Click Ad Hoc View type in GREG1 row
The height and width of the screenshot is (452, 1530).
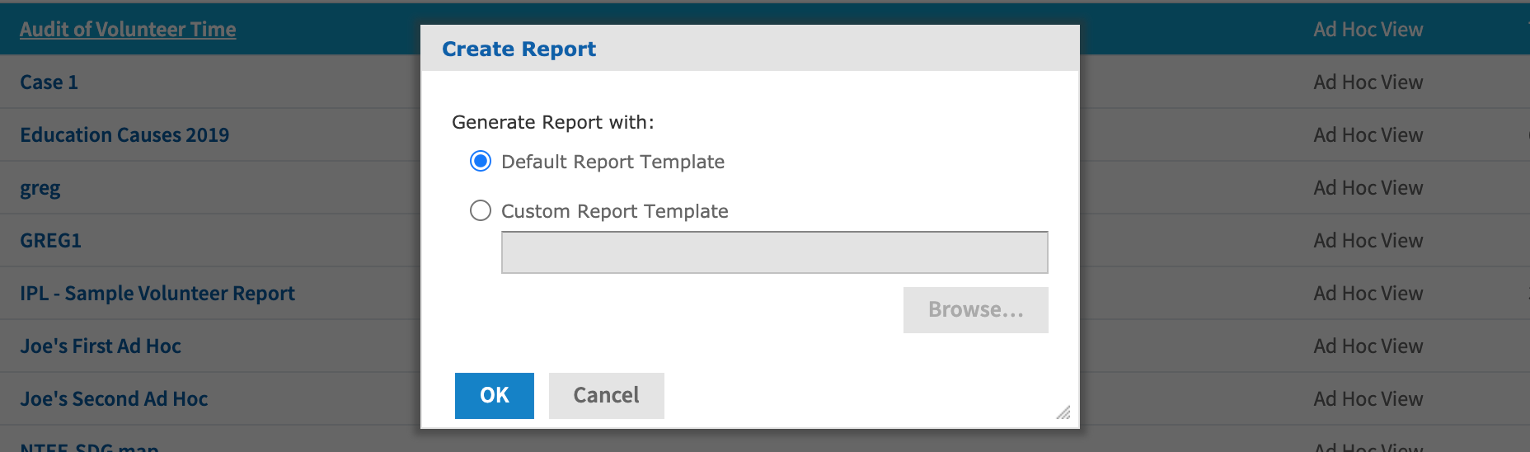tap(1367, 241)
